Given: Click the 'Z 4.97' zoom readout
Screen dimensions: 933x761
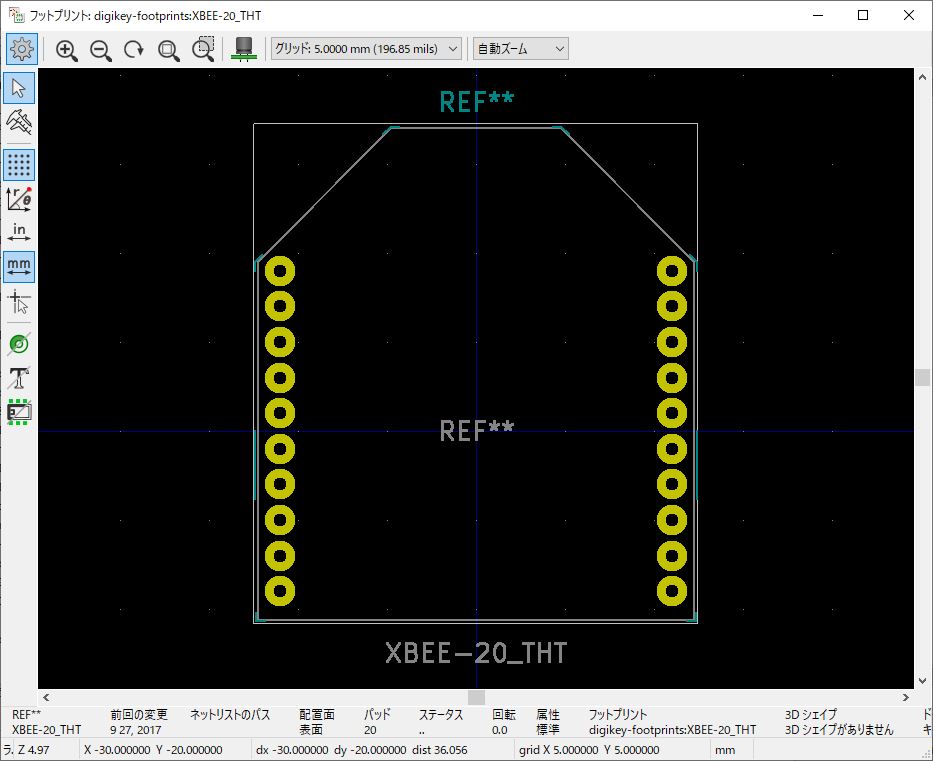Looking at the screenshot, I should coord(34,750).
